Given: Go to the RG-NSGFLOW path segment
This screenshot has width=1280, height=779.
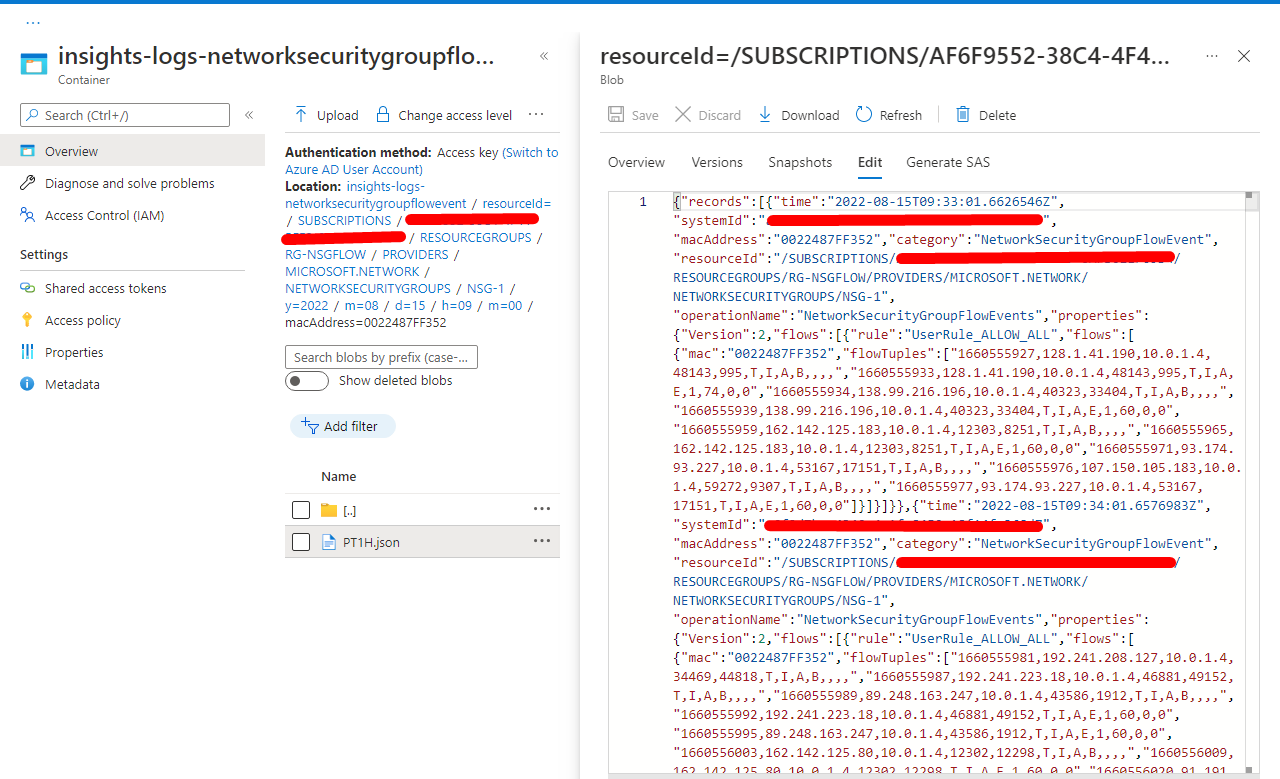Looking at the screenshot, I should (x=326, y=254).
